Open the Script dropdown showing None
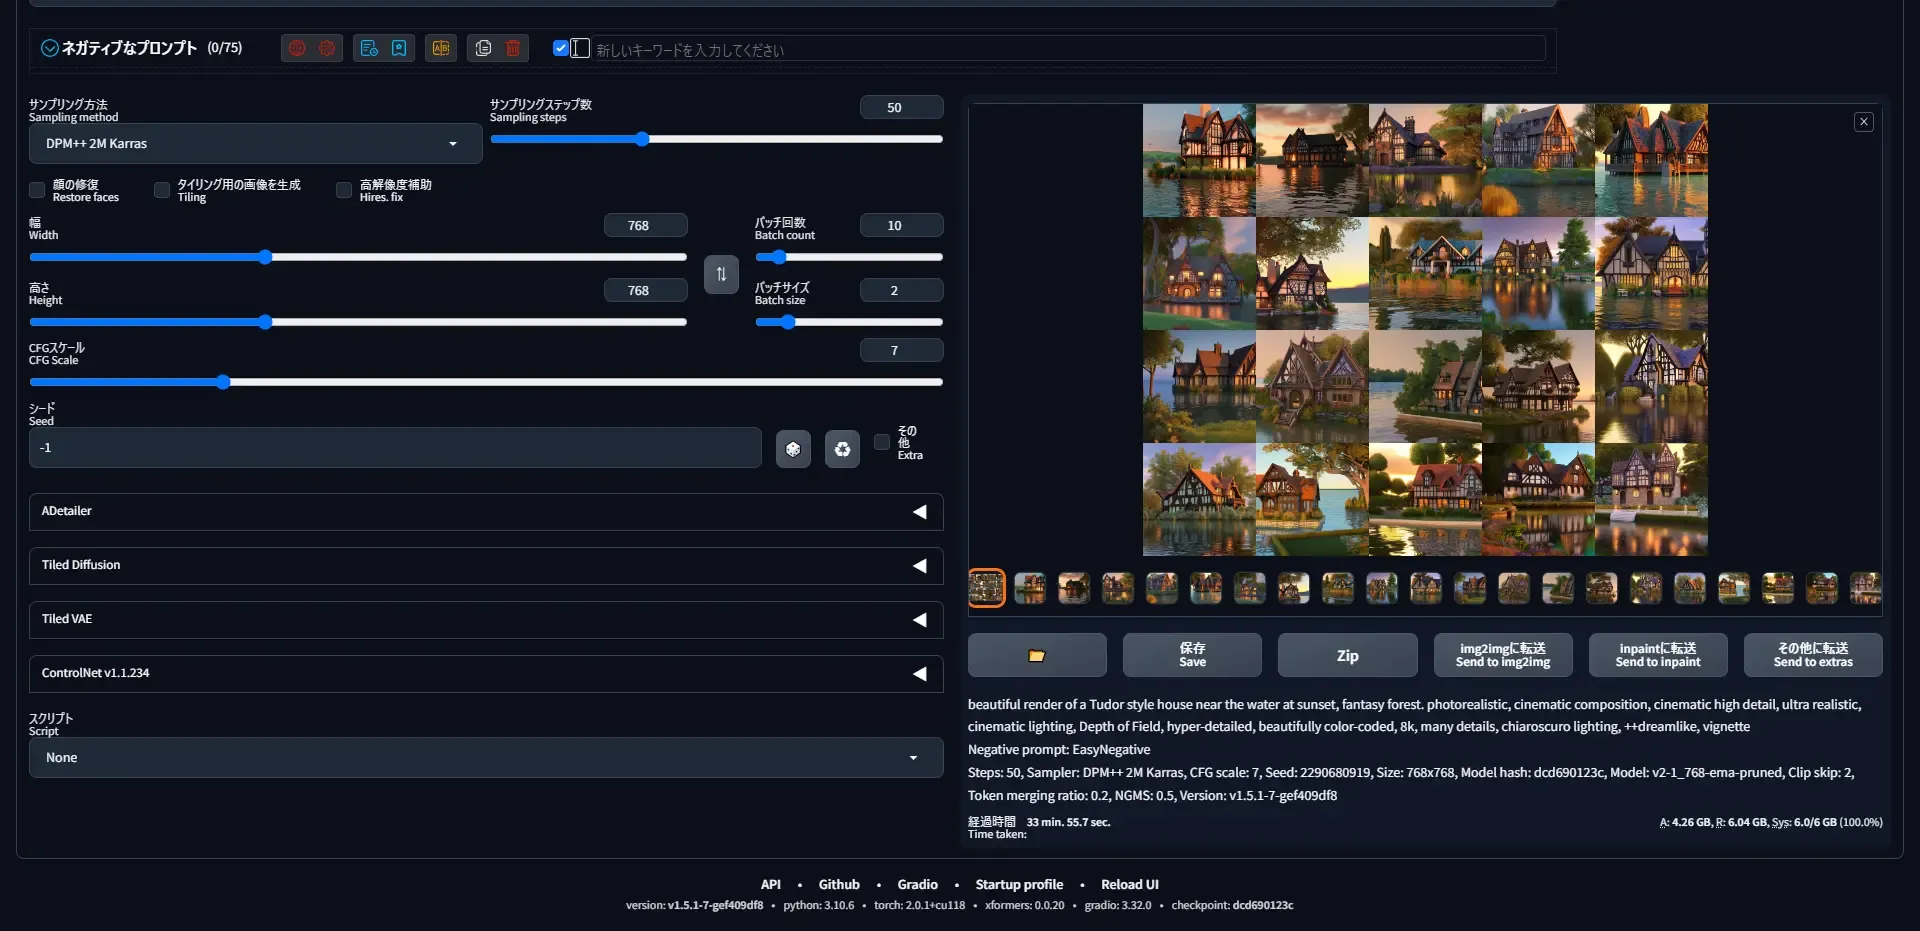 tap(485, 758)
